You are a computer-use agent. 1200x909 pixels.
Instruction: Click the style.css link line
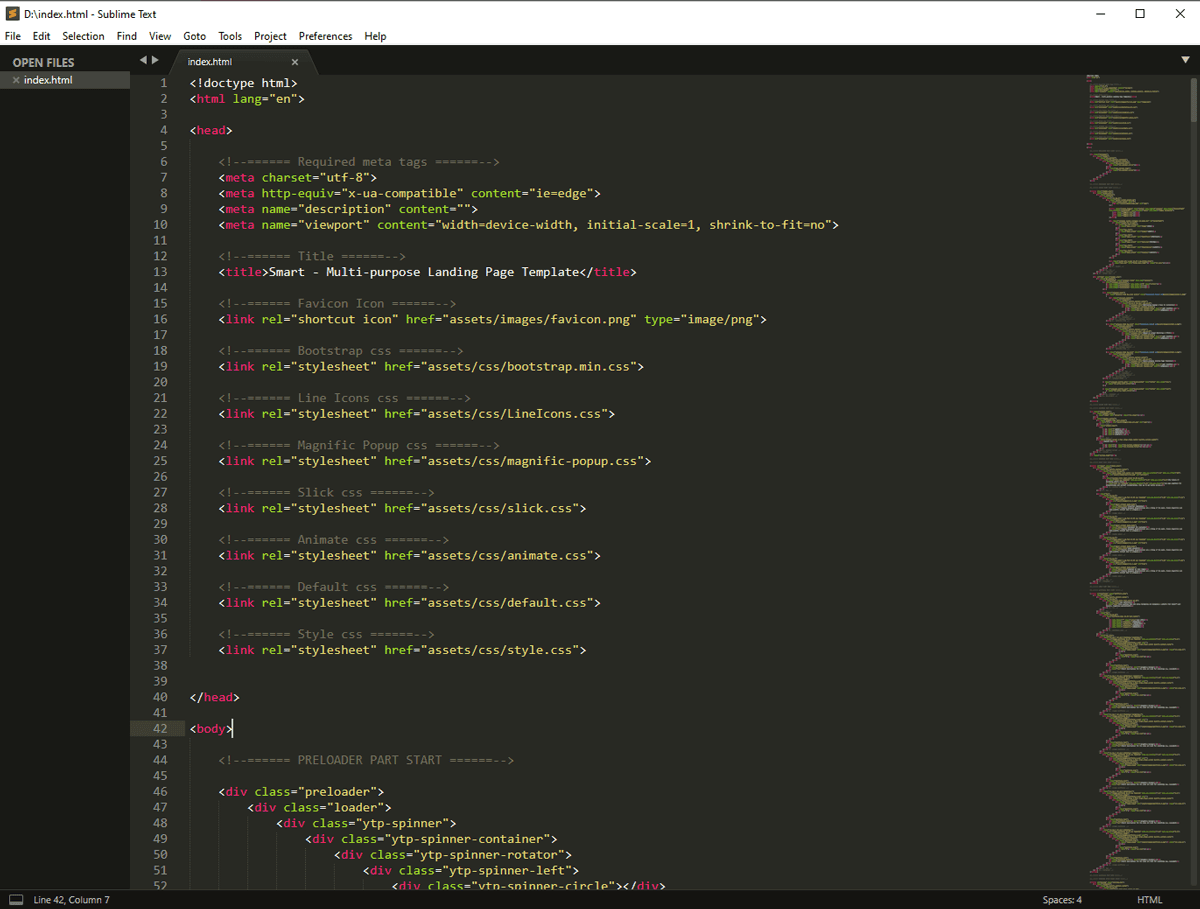pos(402,650)
